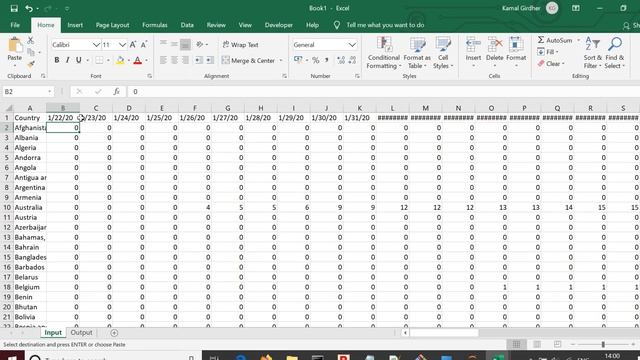Save the workbook with the Save icon
Viewport: 640px width, 360px height.
pyautogui.click(x=14, y=8)
